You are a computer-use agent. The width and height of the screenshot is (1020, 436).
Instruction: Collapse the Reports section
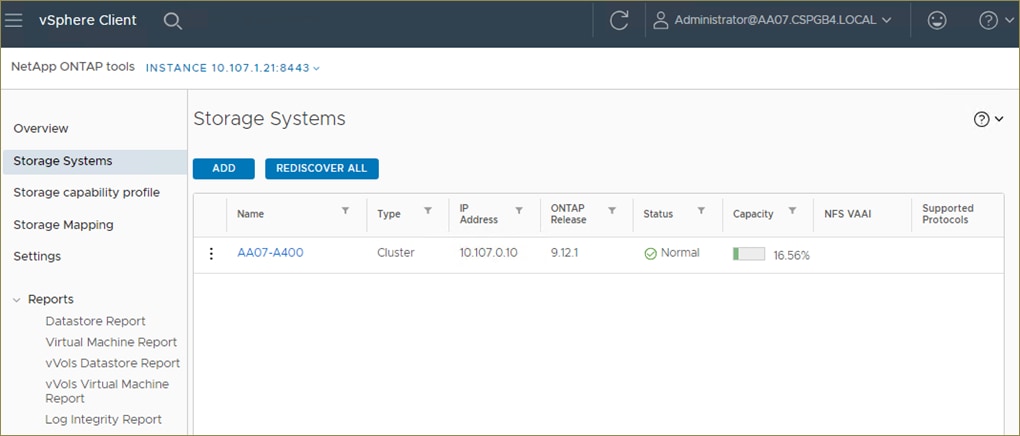17,300
